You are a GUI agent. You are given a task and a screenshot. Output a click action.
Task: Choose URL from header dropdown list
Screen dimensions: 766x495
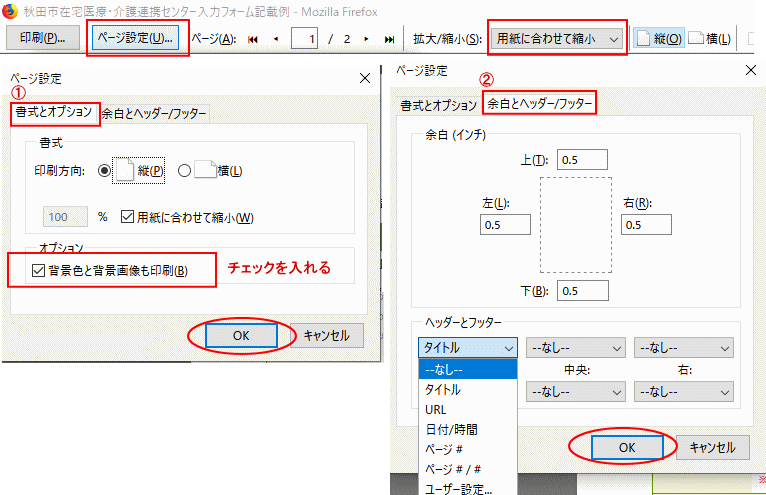[x=436, y=409]
